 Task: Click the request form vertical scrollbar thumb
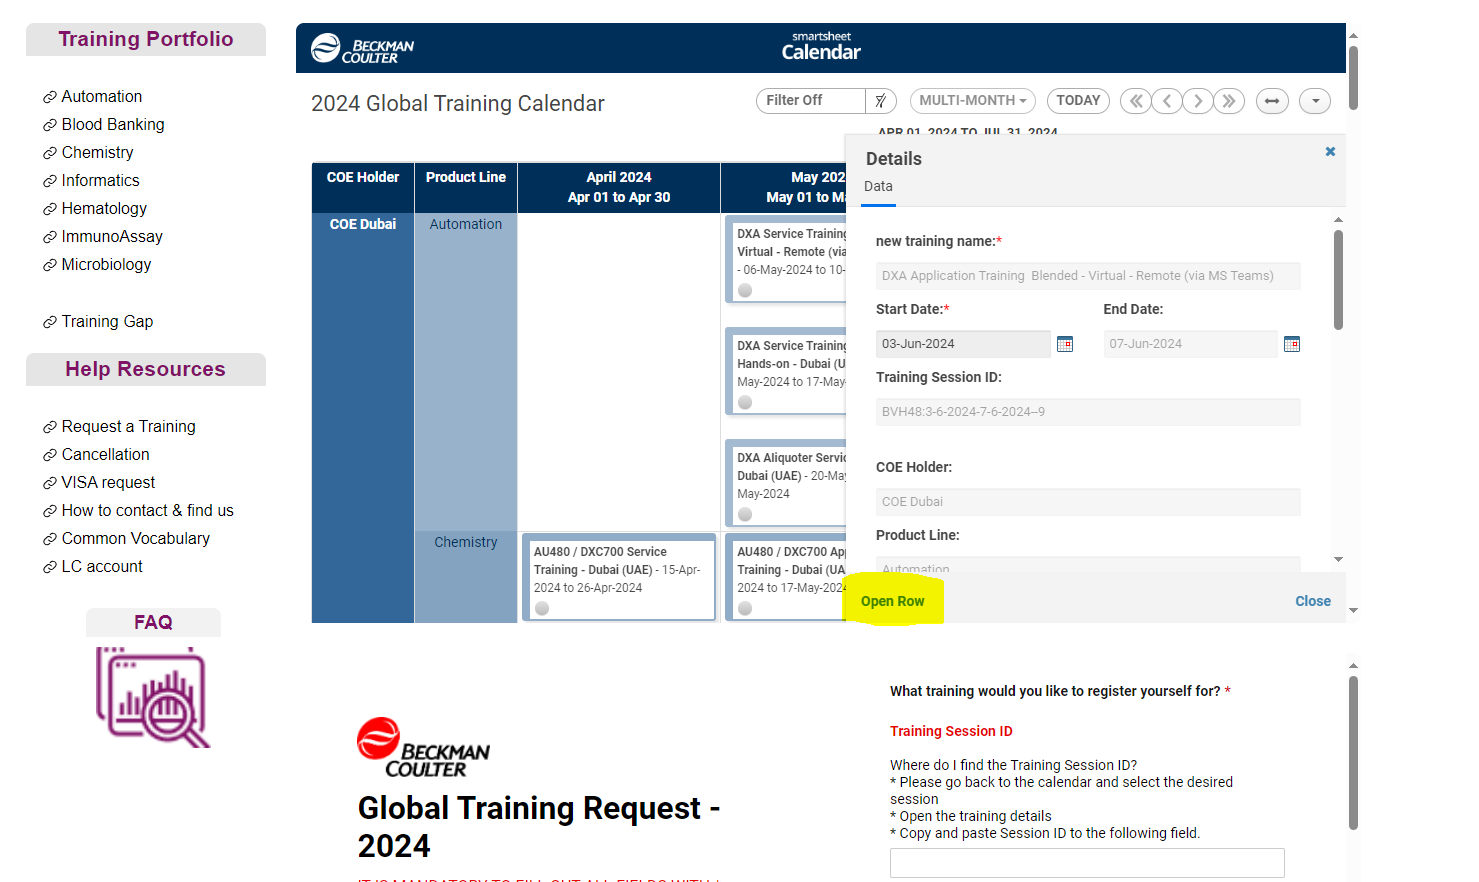[1353, 753]
